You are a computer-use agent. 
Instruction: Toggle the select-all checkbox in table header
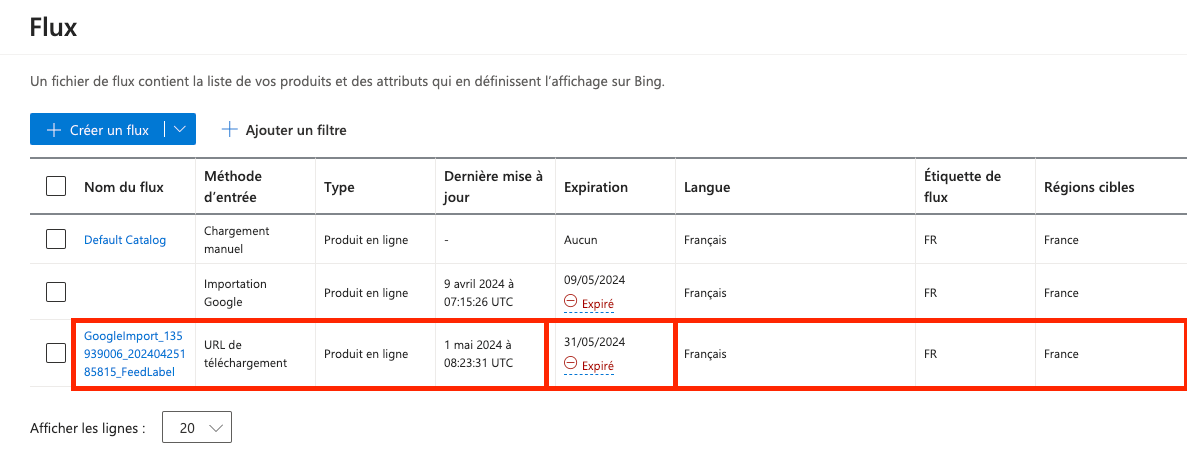coord(56,186)
